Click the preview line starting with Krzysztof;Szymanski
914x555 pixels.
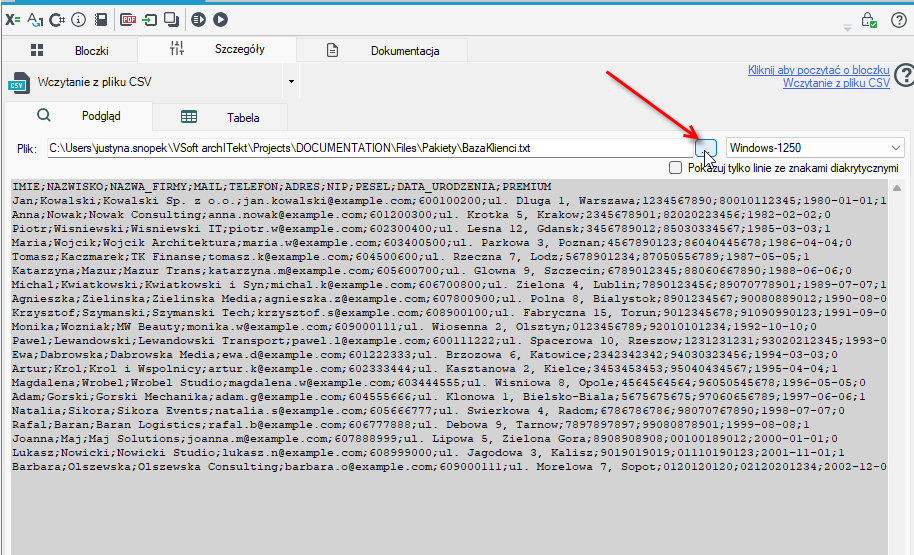[449, 312]
